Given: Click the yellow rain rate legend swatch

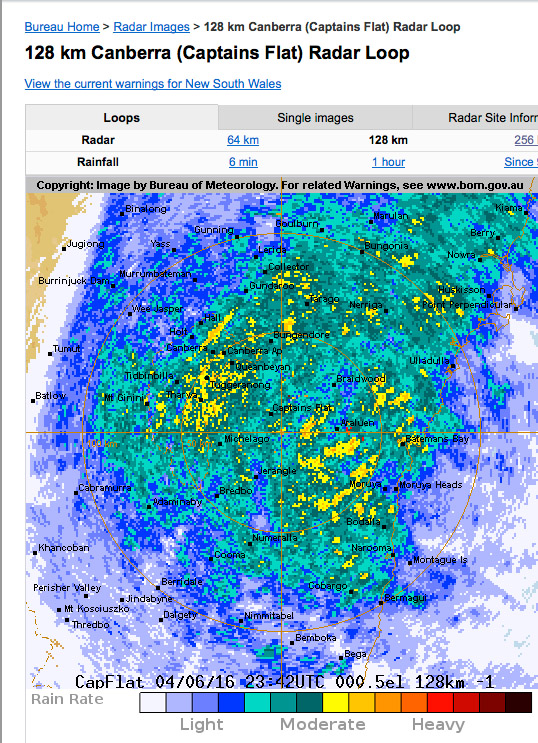Looking at the screenshot, I should (336, 702).
